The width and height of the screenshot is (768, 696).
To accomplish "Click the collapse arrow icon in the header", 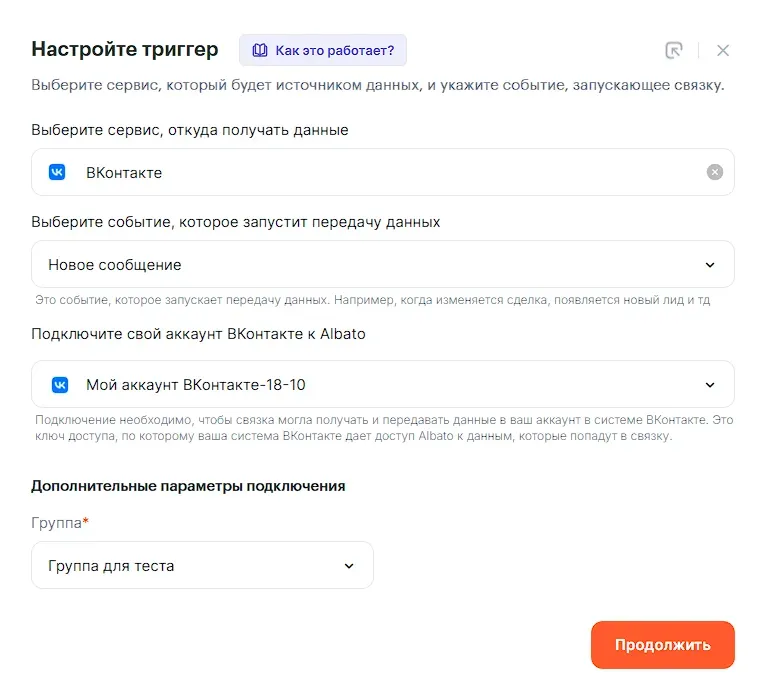I will tap(673, 50).
